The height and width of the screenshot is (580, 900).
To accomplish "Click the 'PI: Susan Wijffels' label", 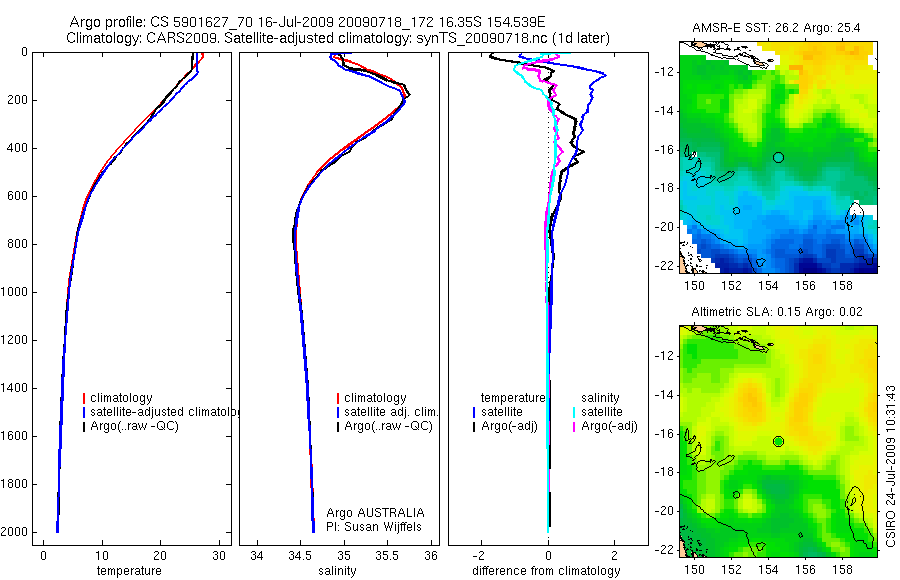I will [374, 527].
